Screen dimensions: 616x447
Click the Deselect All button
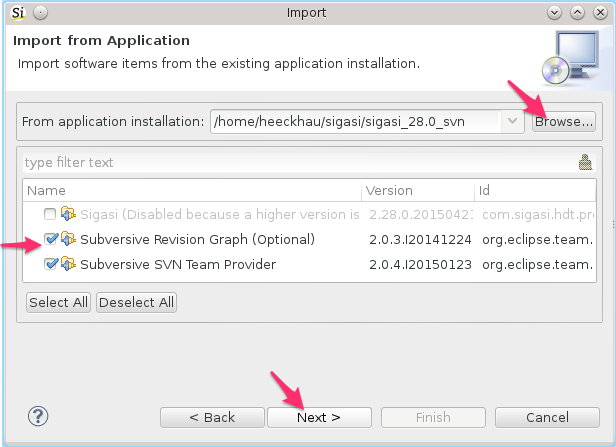pos(136,302)
